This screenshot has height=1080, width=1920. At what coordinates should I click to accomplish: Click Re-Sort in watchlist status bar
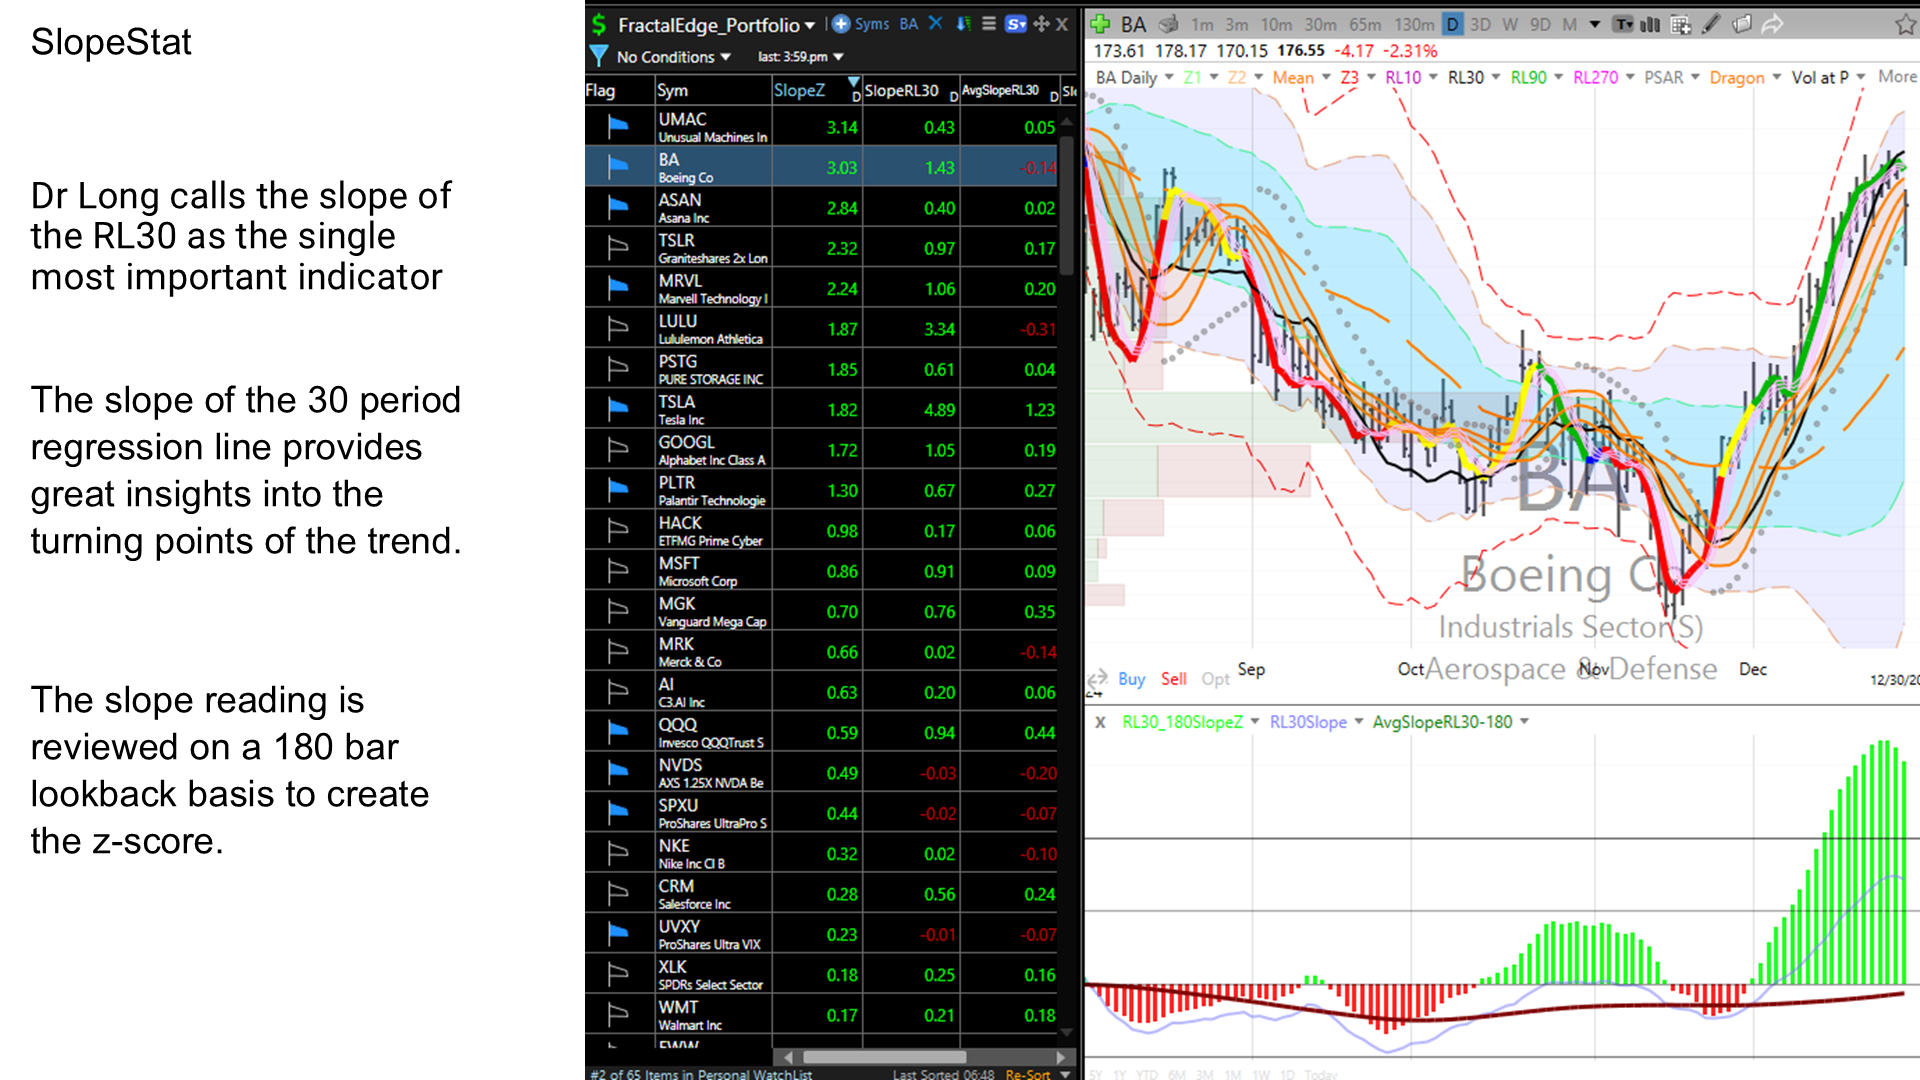coord(1028,1073)
